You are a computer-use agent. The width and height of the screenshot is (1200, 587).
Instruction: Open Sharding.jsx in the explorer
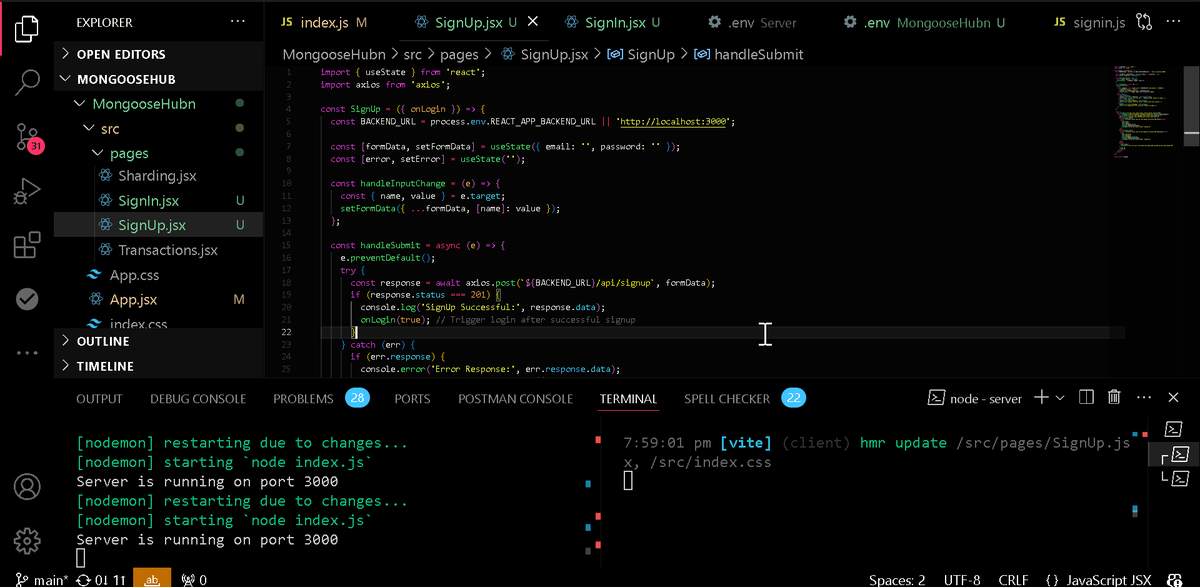click(x=157, y=176)
